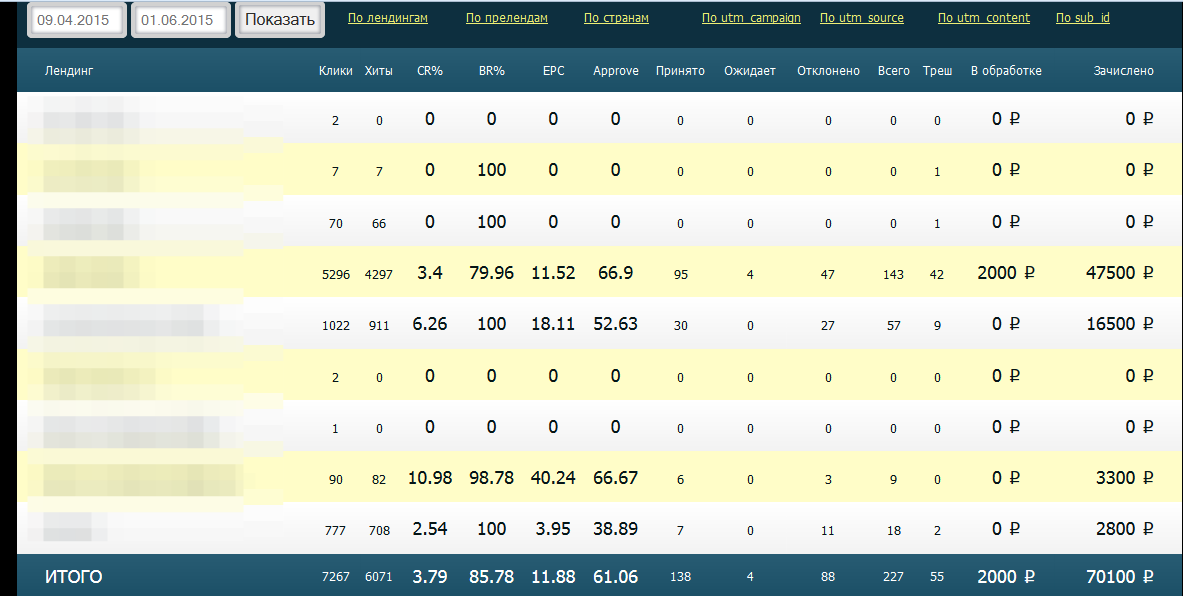This screenshot has width=1183, height=596.
Task: Click the EPC column header
Action: click(553, 71)
